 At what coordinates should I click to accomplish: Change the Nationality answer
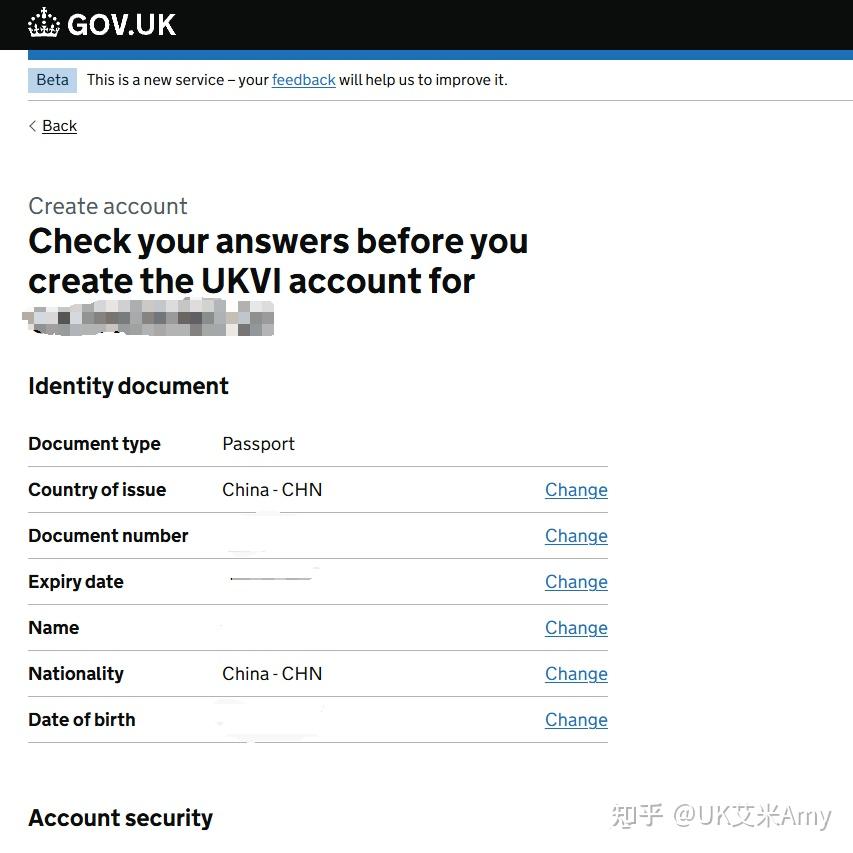pos(576,674)
